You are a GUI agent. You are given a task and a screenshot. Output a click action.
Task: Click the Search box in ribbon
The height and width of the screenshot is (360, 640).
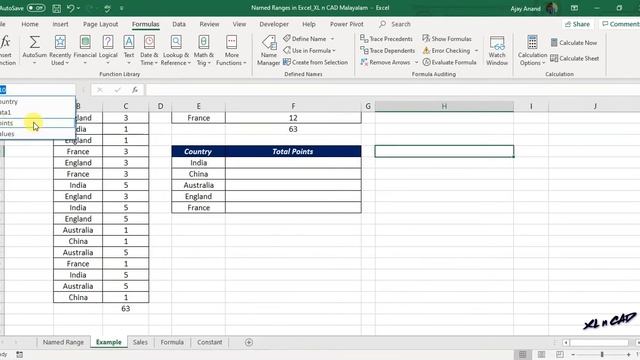pos(395,24)
